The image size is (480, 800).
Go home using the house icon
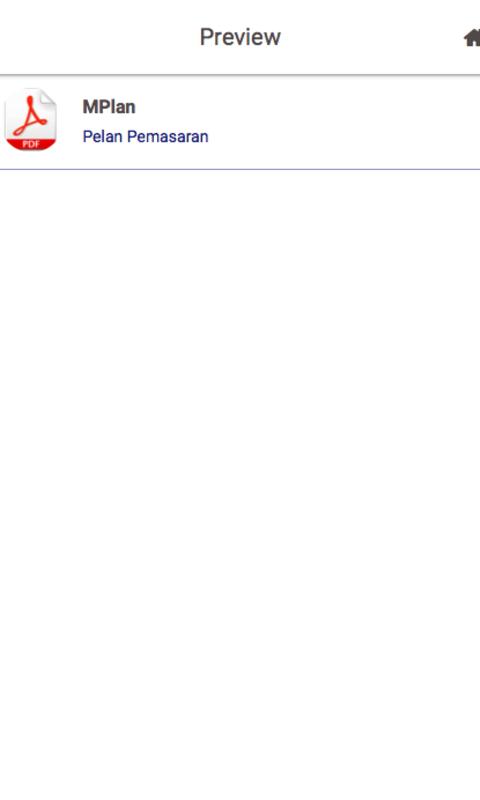point(472,38)
